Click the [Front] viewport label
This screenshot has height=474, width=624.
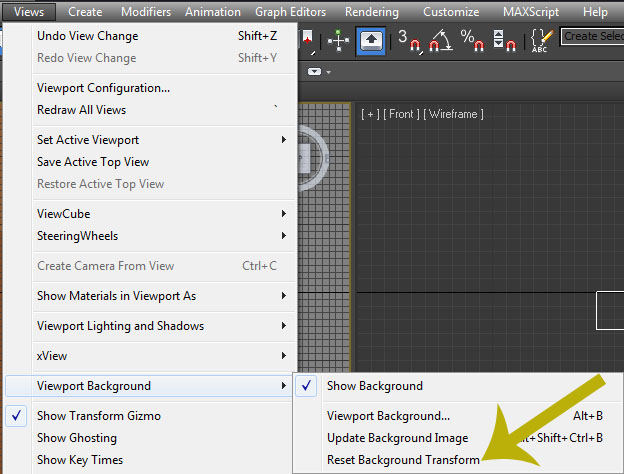click(401, 115)
